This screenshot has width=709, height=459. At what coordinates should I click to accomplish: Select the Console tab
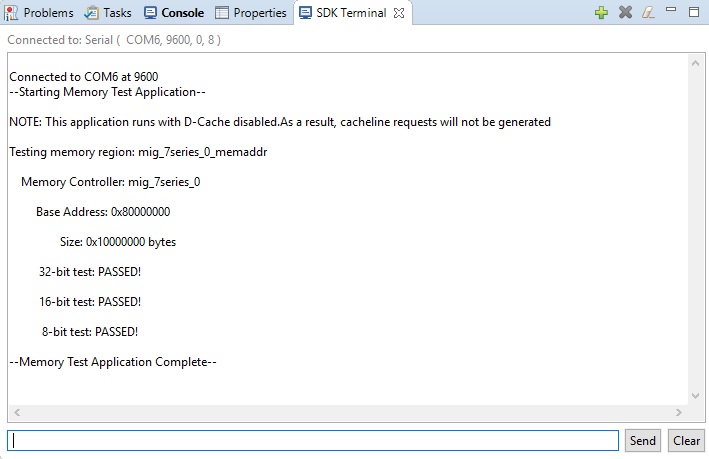coord(174,13)
